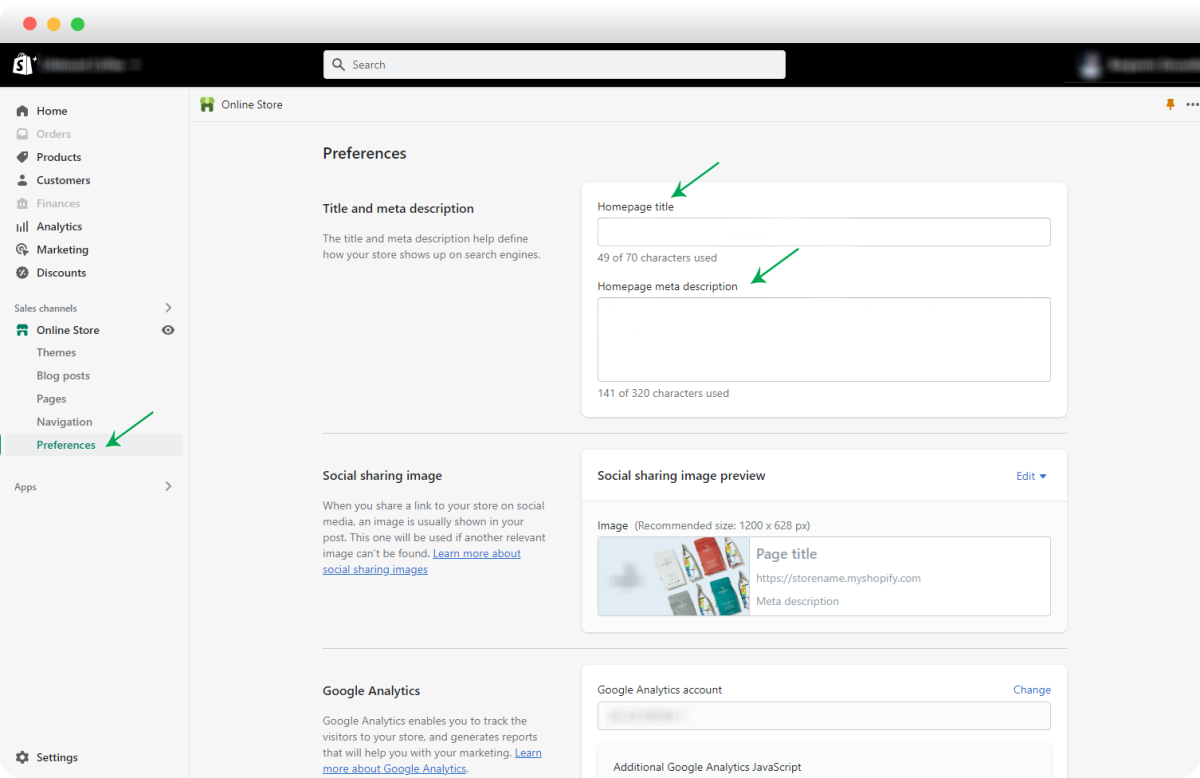Viewport: 1200px width, 778px height.
Task: Click into the Homepage title field
Action: click(823, 232)
